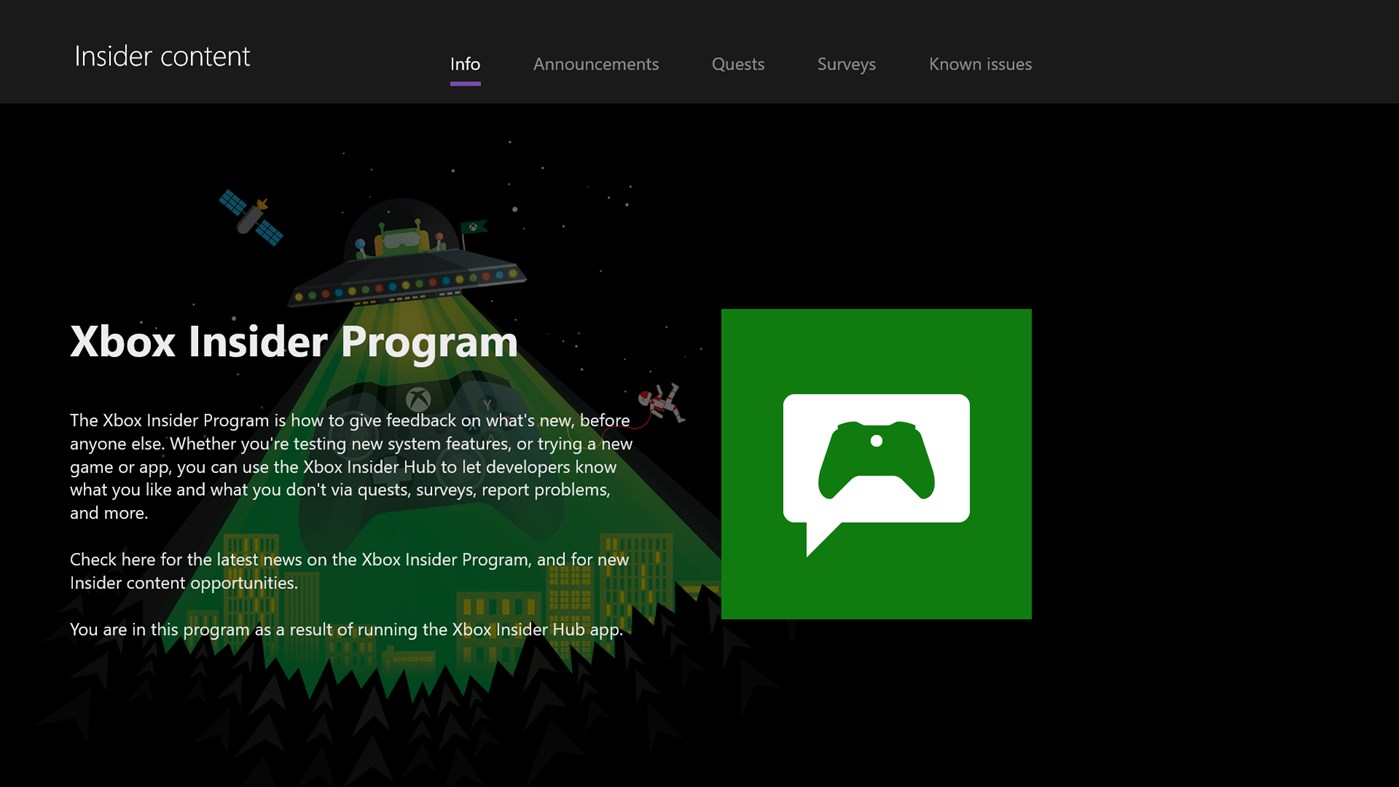The height and width of the screenshot is (787, 1399).
Task: Select the Surveys tab
Action: pyautogui.click(x=846, y=63)
